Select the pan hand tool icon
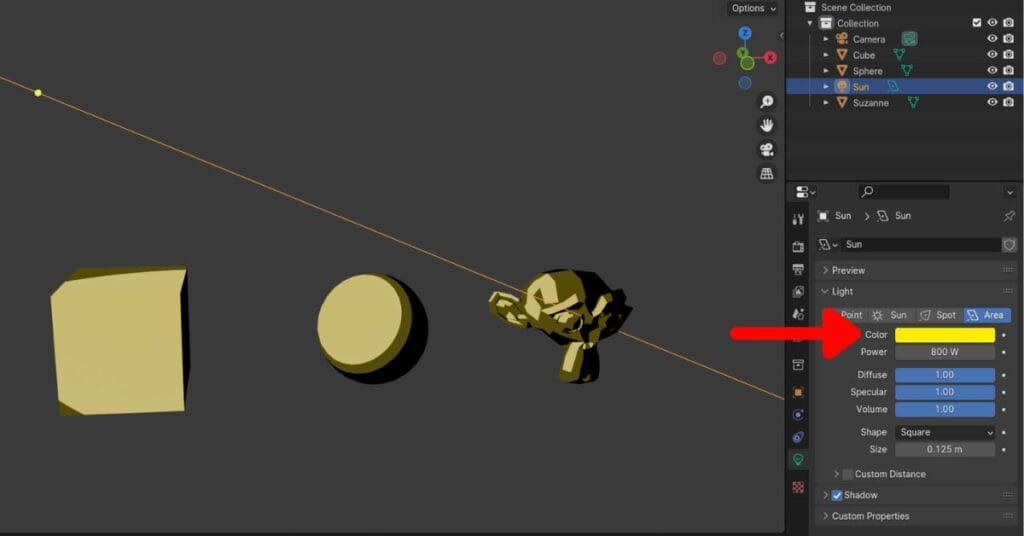Image resolution: width=1024 pixels, height=536 pixels. point(767,126)
